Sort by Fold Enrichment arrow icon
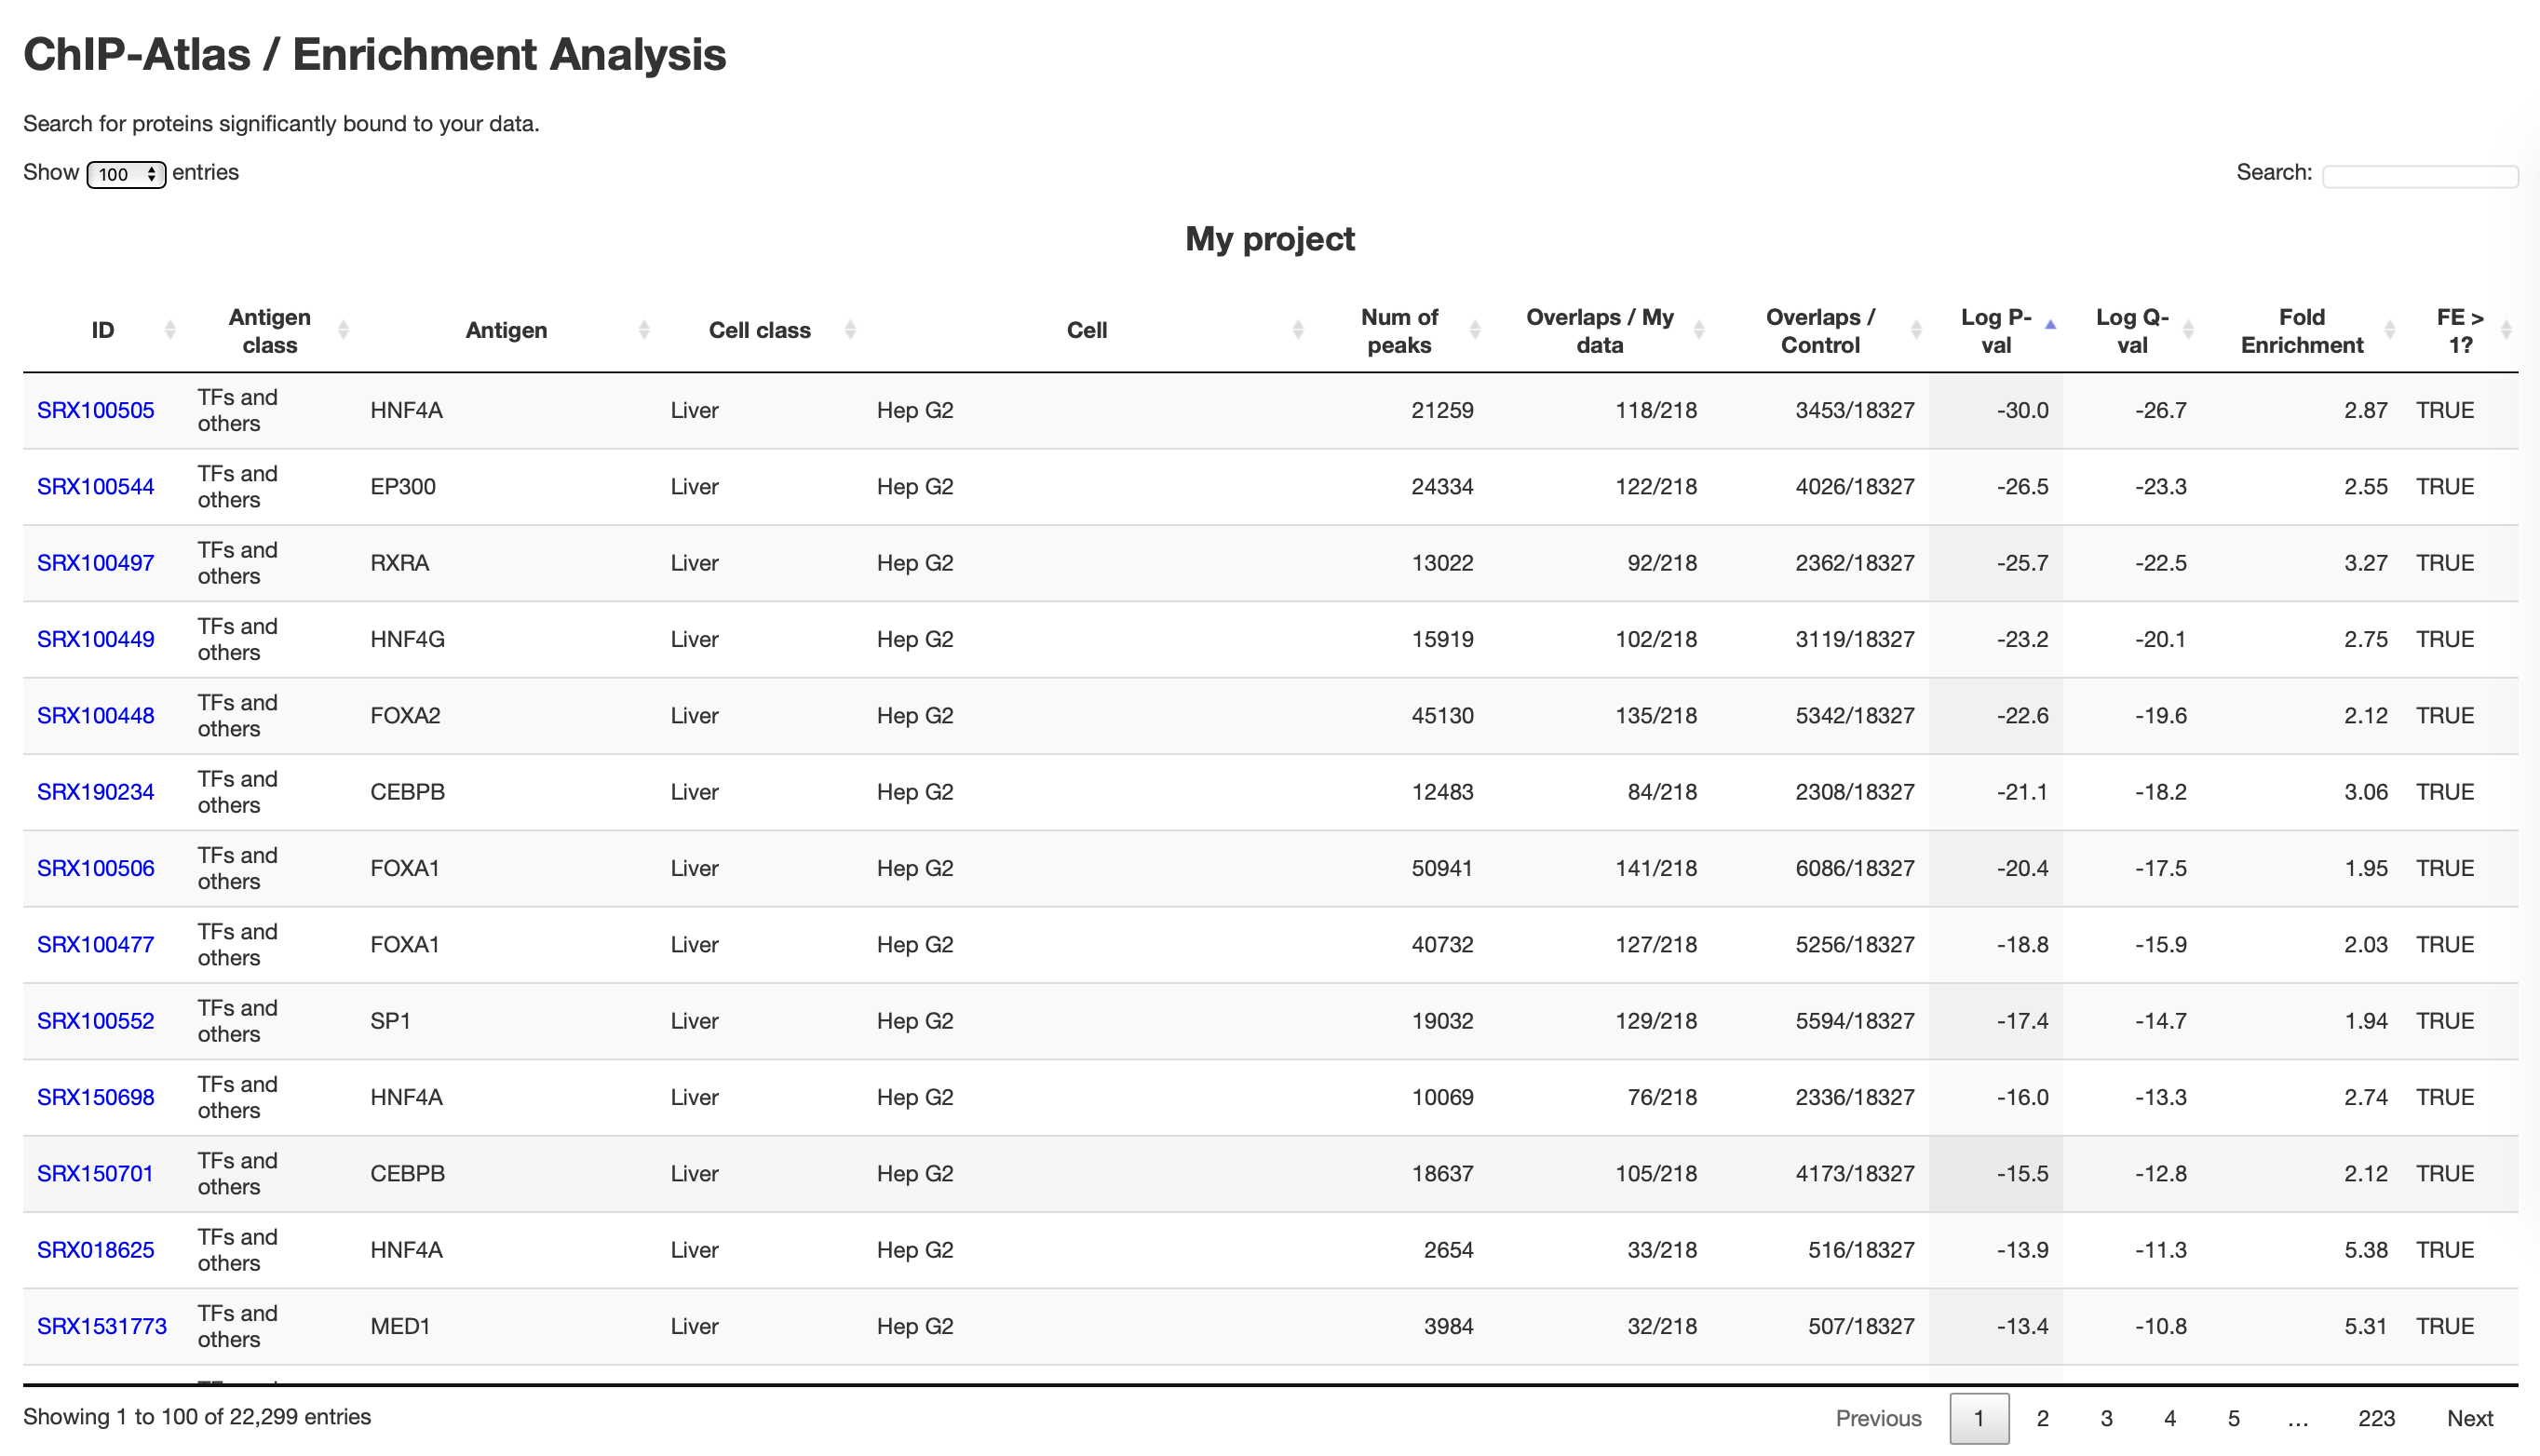This screenshot has height=1456, width=2540. (x=2390, y=330)
